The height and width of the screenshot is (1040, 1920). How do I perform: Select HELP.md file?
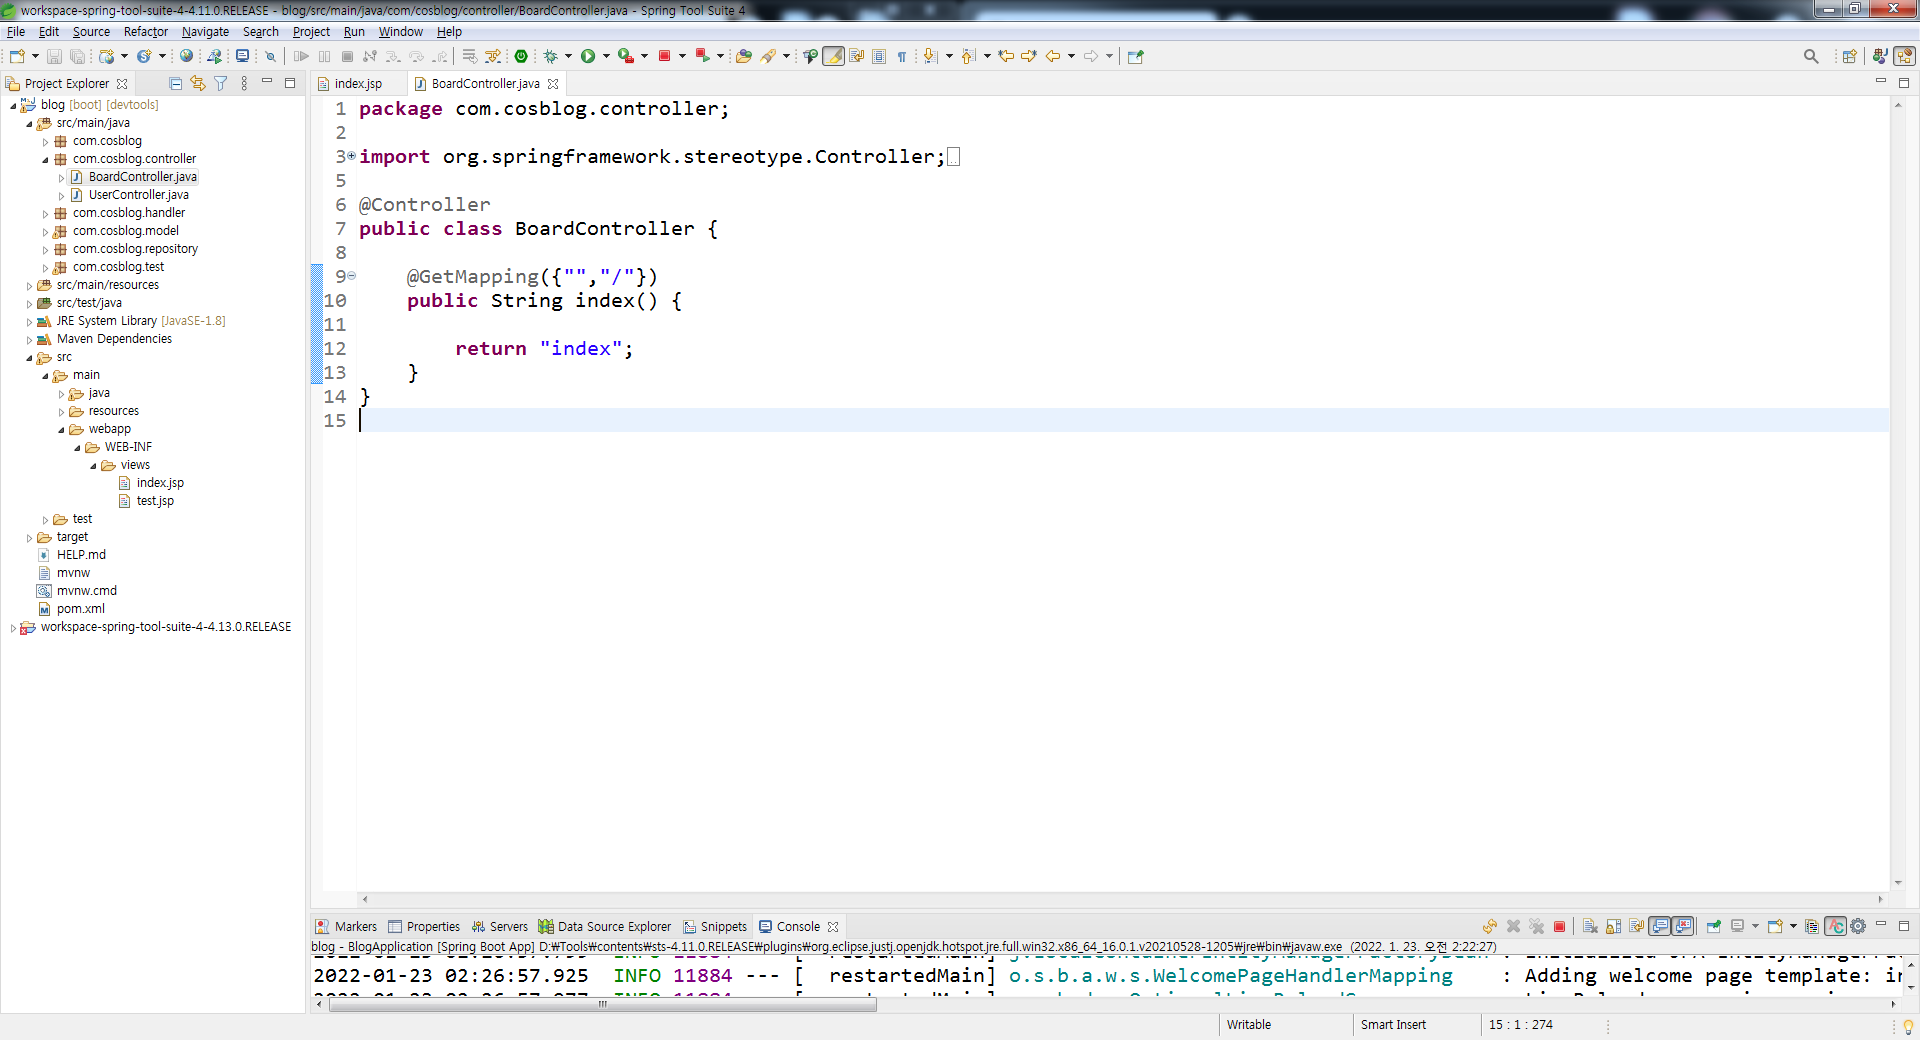(x=81, y=555)
